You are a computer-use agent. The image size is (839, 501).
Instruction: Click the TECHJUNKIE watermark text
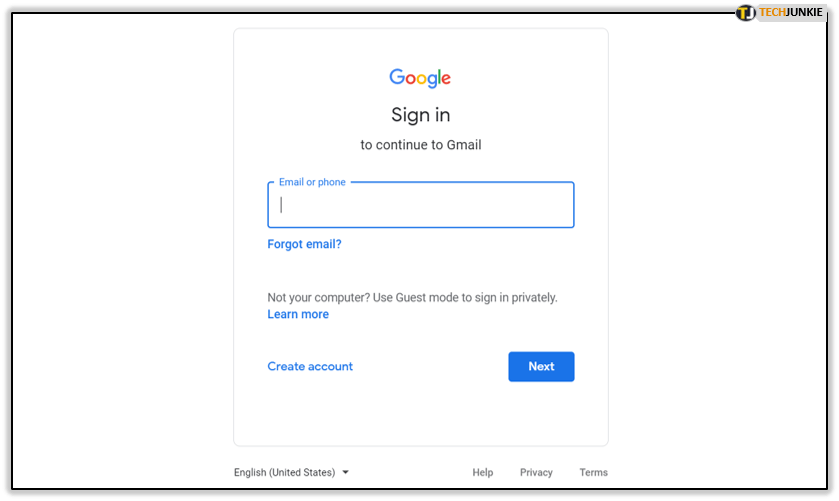coord(790,12)
